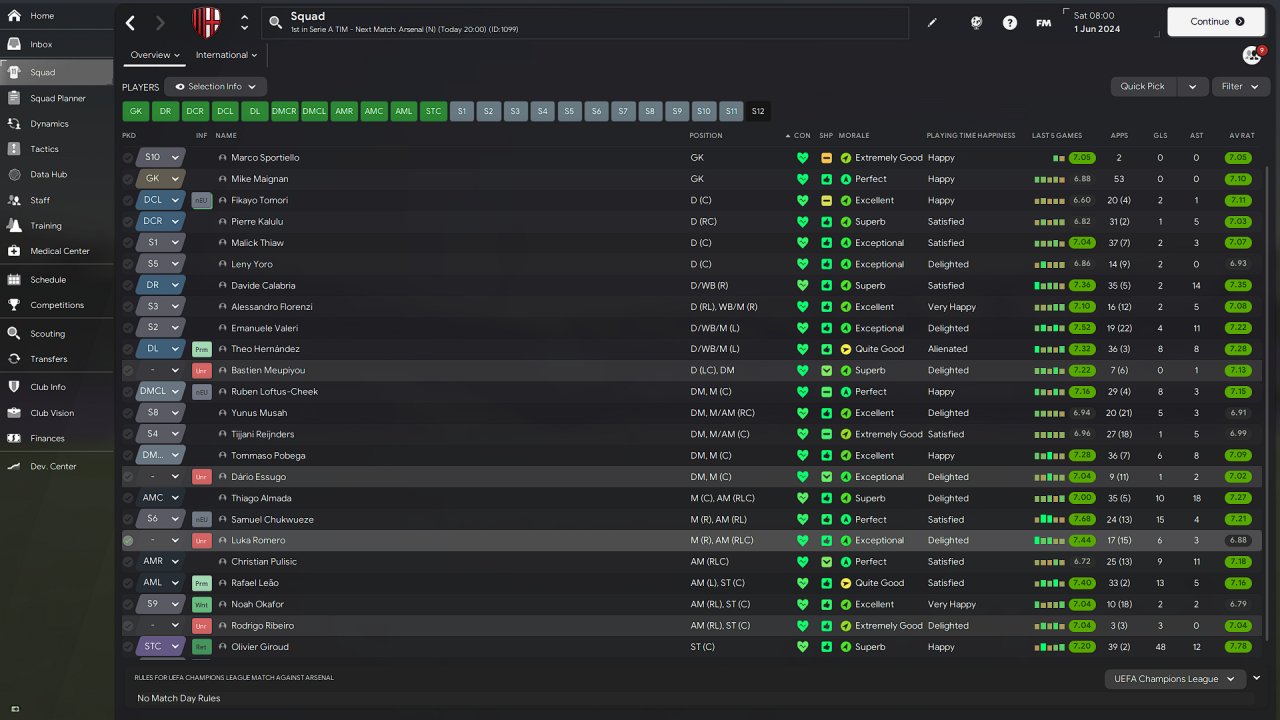The width and height of the screenshot is (1280, 720).
Task: Toggle pick checkbox for Marco Sportiello
Action: tap(128, 158)
